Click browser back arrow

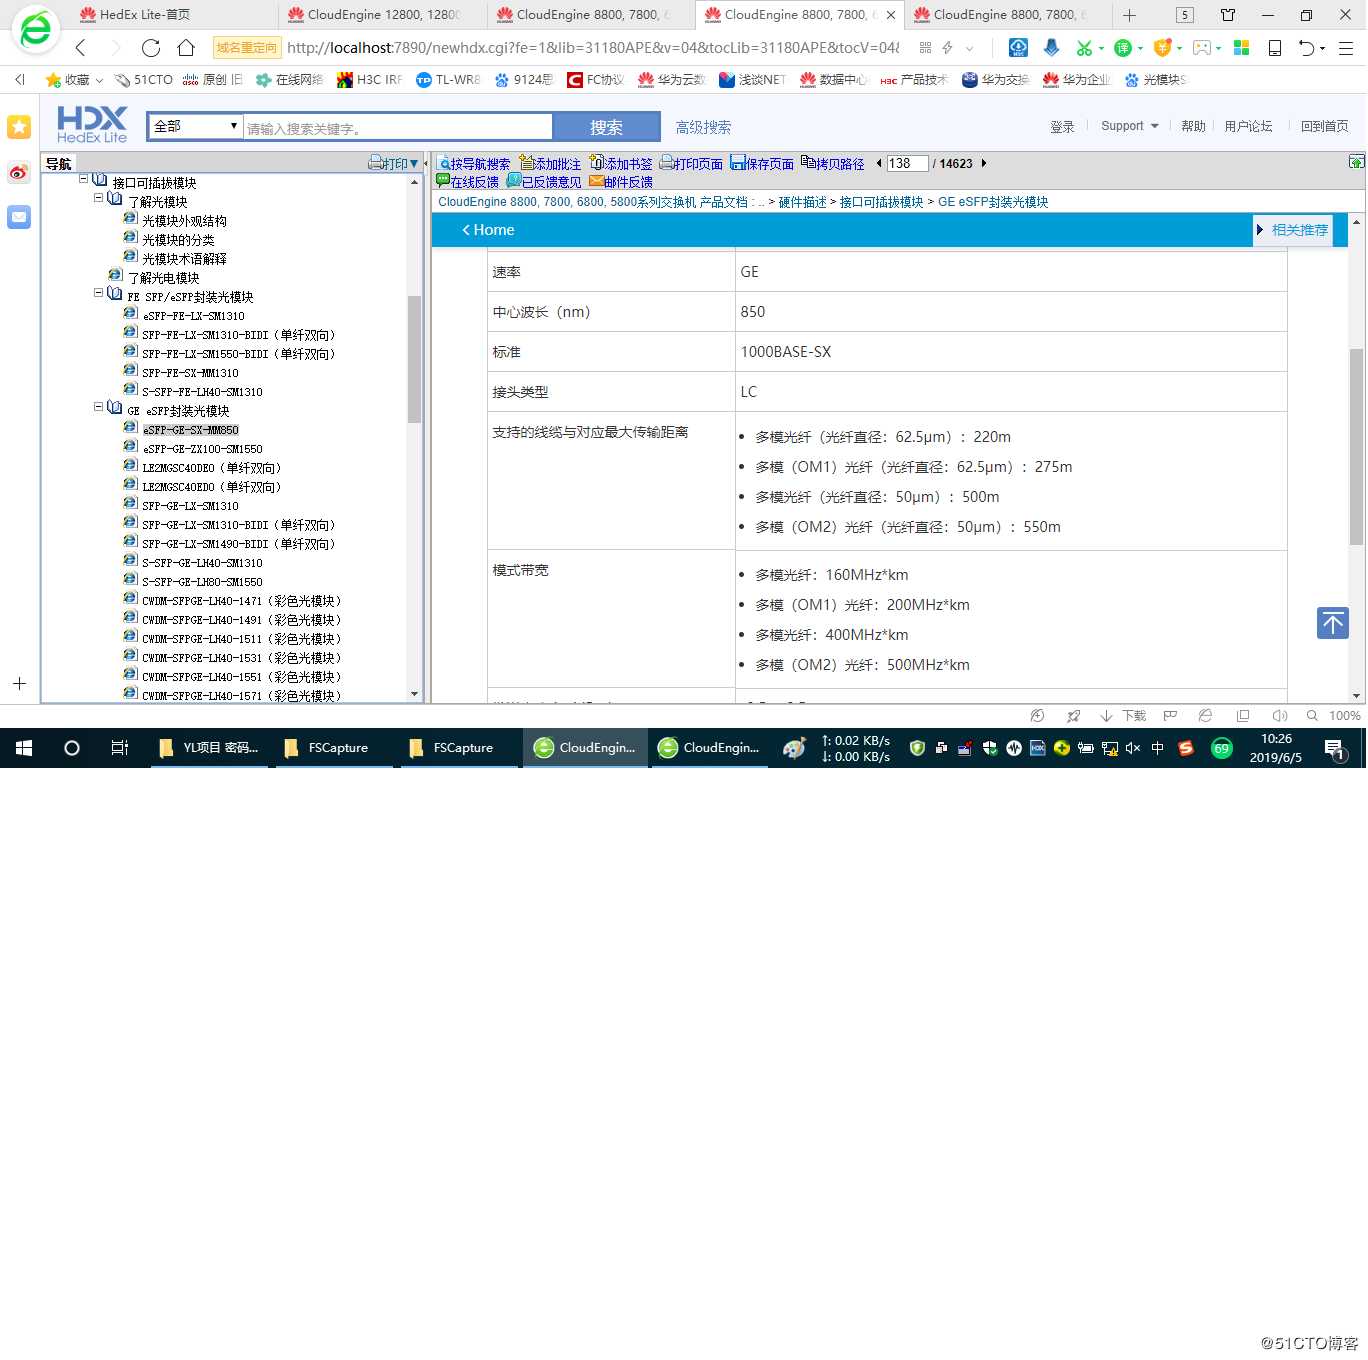pos(81,48)
